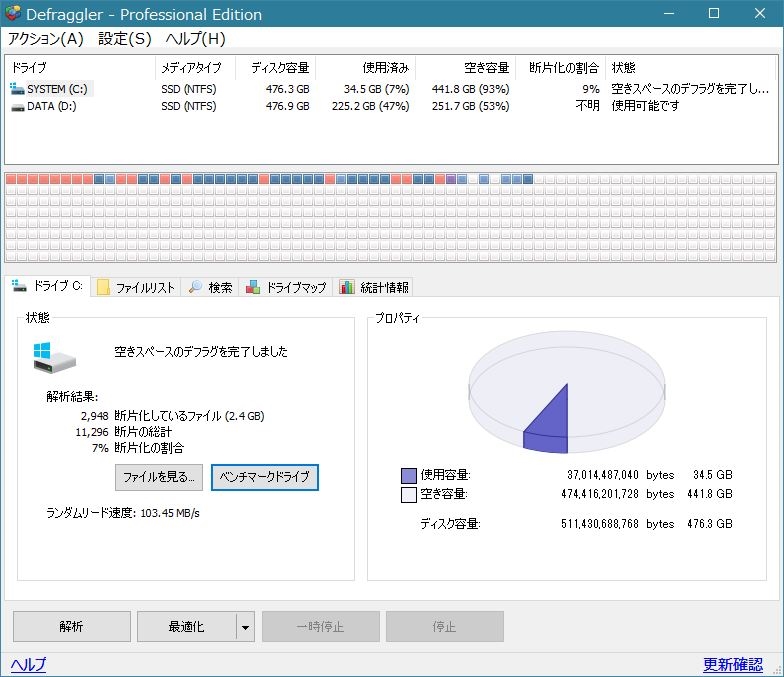Click the 225.2 GB (47%) used cell
The height and width of the screenshot is (677, 784).
point(370,106)
